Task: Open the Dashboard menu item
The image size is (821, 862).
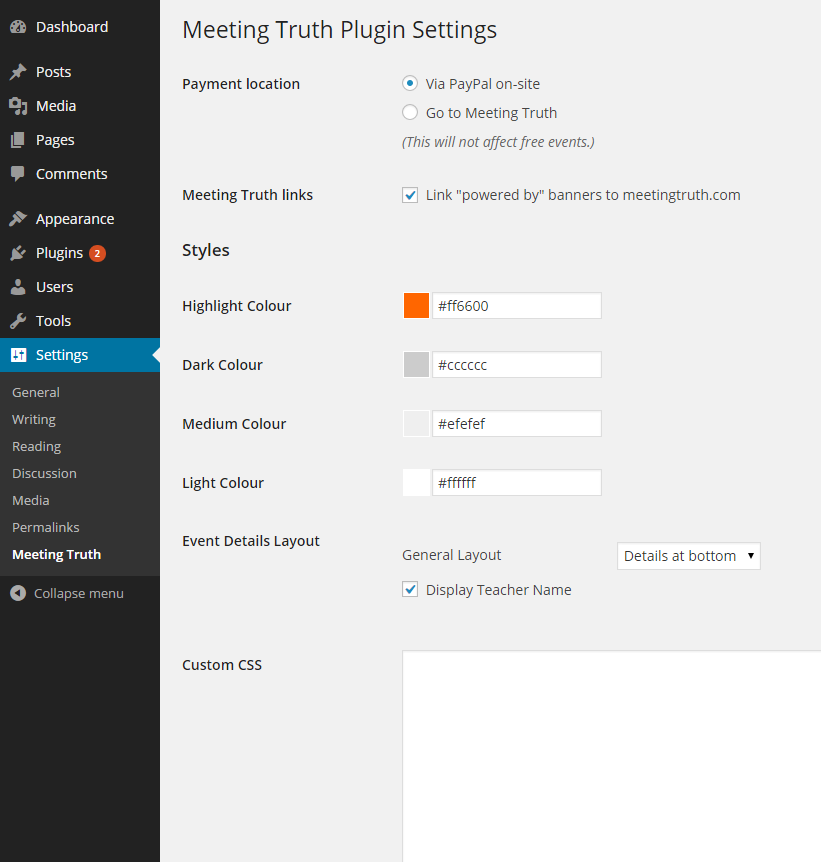Action: click(x=80, y=27)
